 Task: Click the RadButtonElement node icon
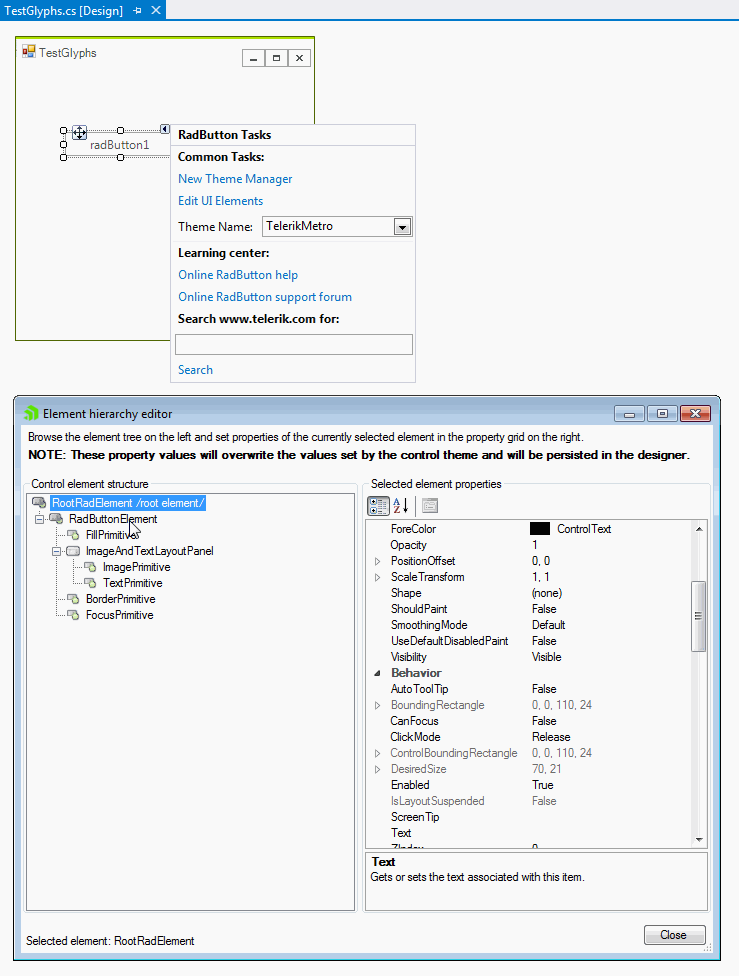(x=56, y=518)
